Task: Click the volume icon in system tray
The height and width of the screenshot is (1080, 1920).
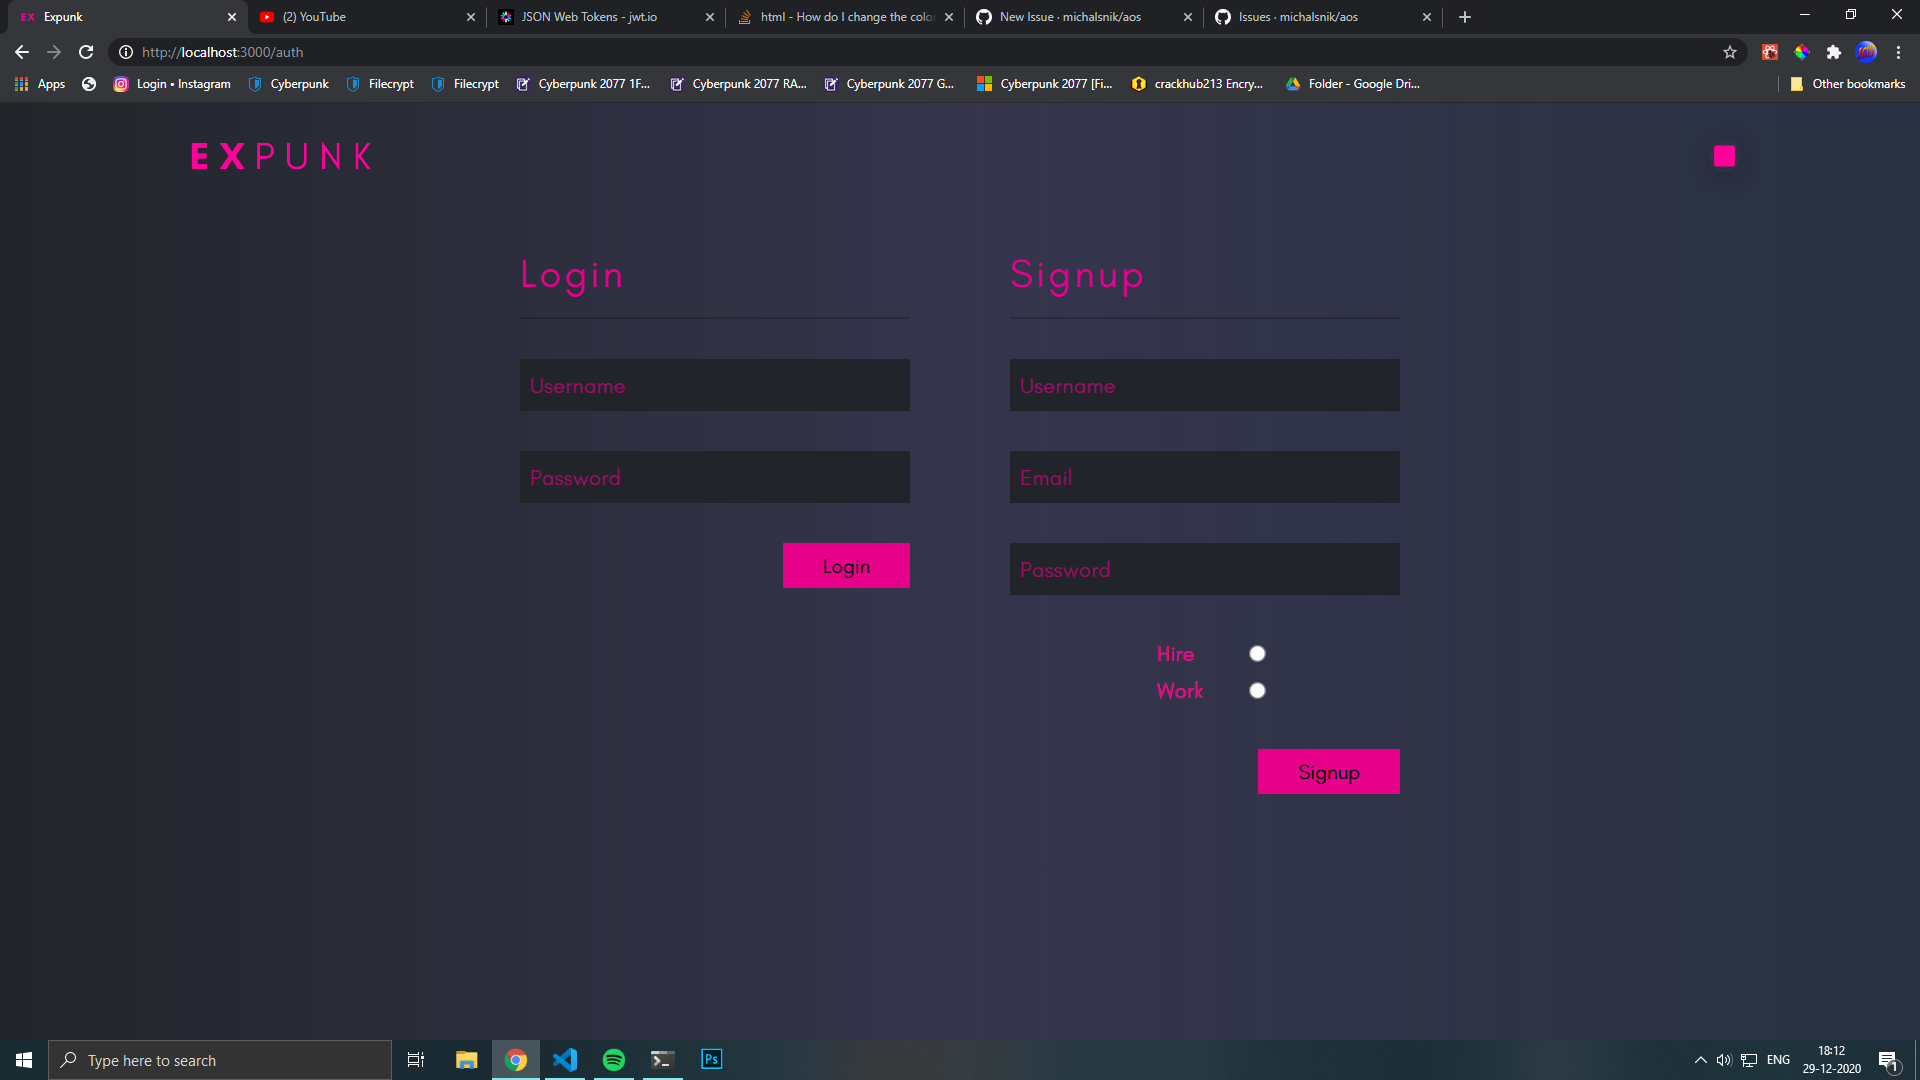Action: coord(1723,1059)
